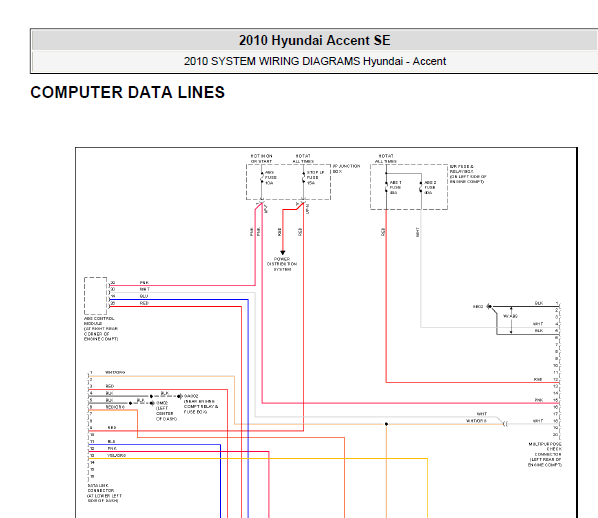The height and width of the screenshot is (518, 598).
Task: Click the ABS 2 fuse symbol
Action: tap(421, 187)
